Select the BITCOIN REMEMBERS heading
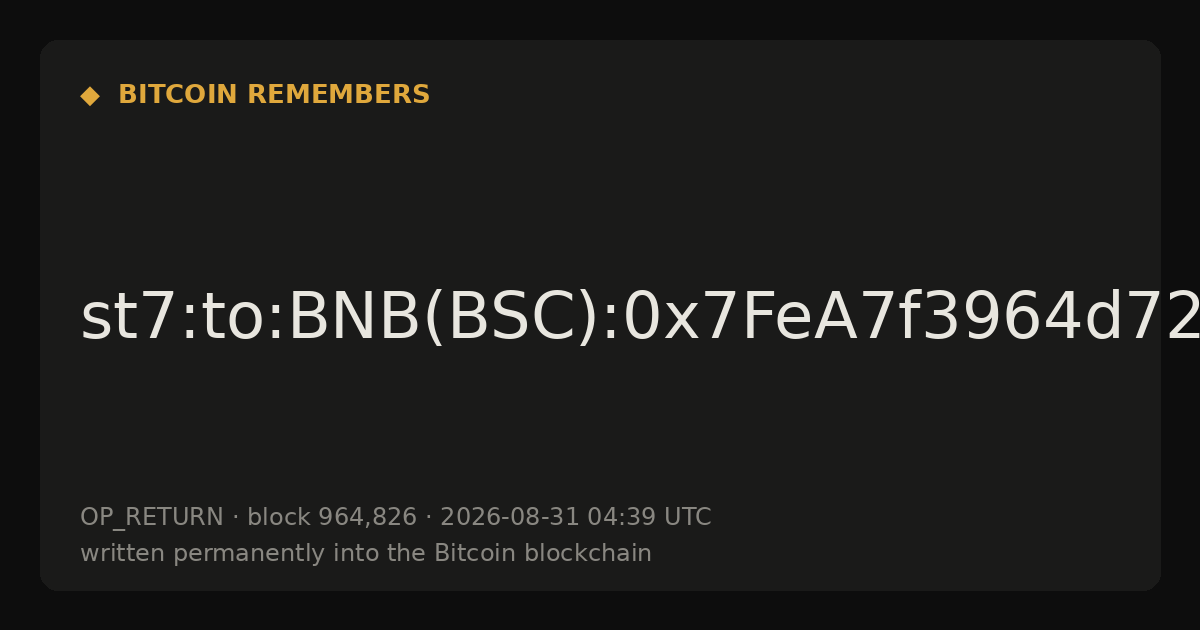The width and height of the screenshot is (1200, 630). click(x=274, y=95)
